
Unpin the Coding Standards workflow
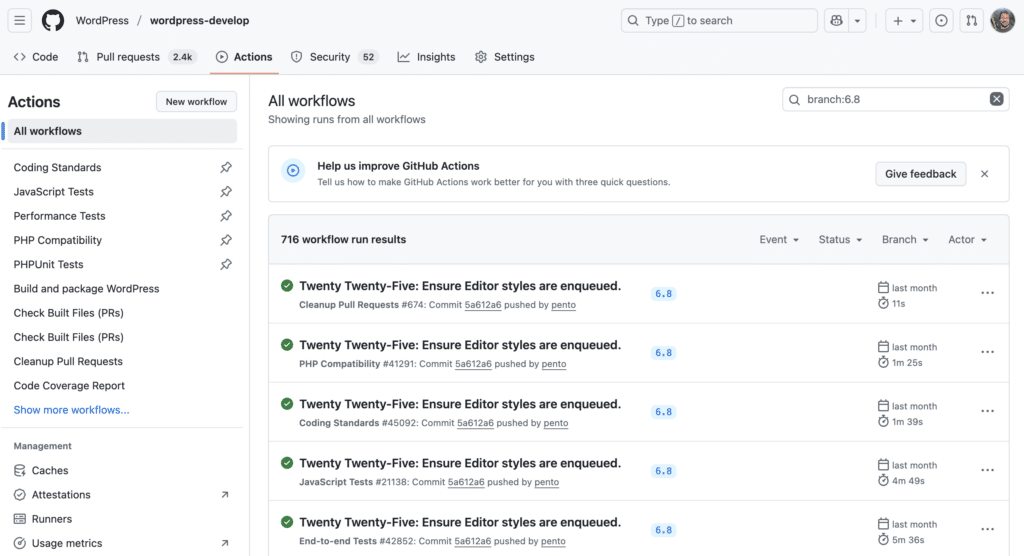click(x=226, y=167)
